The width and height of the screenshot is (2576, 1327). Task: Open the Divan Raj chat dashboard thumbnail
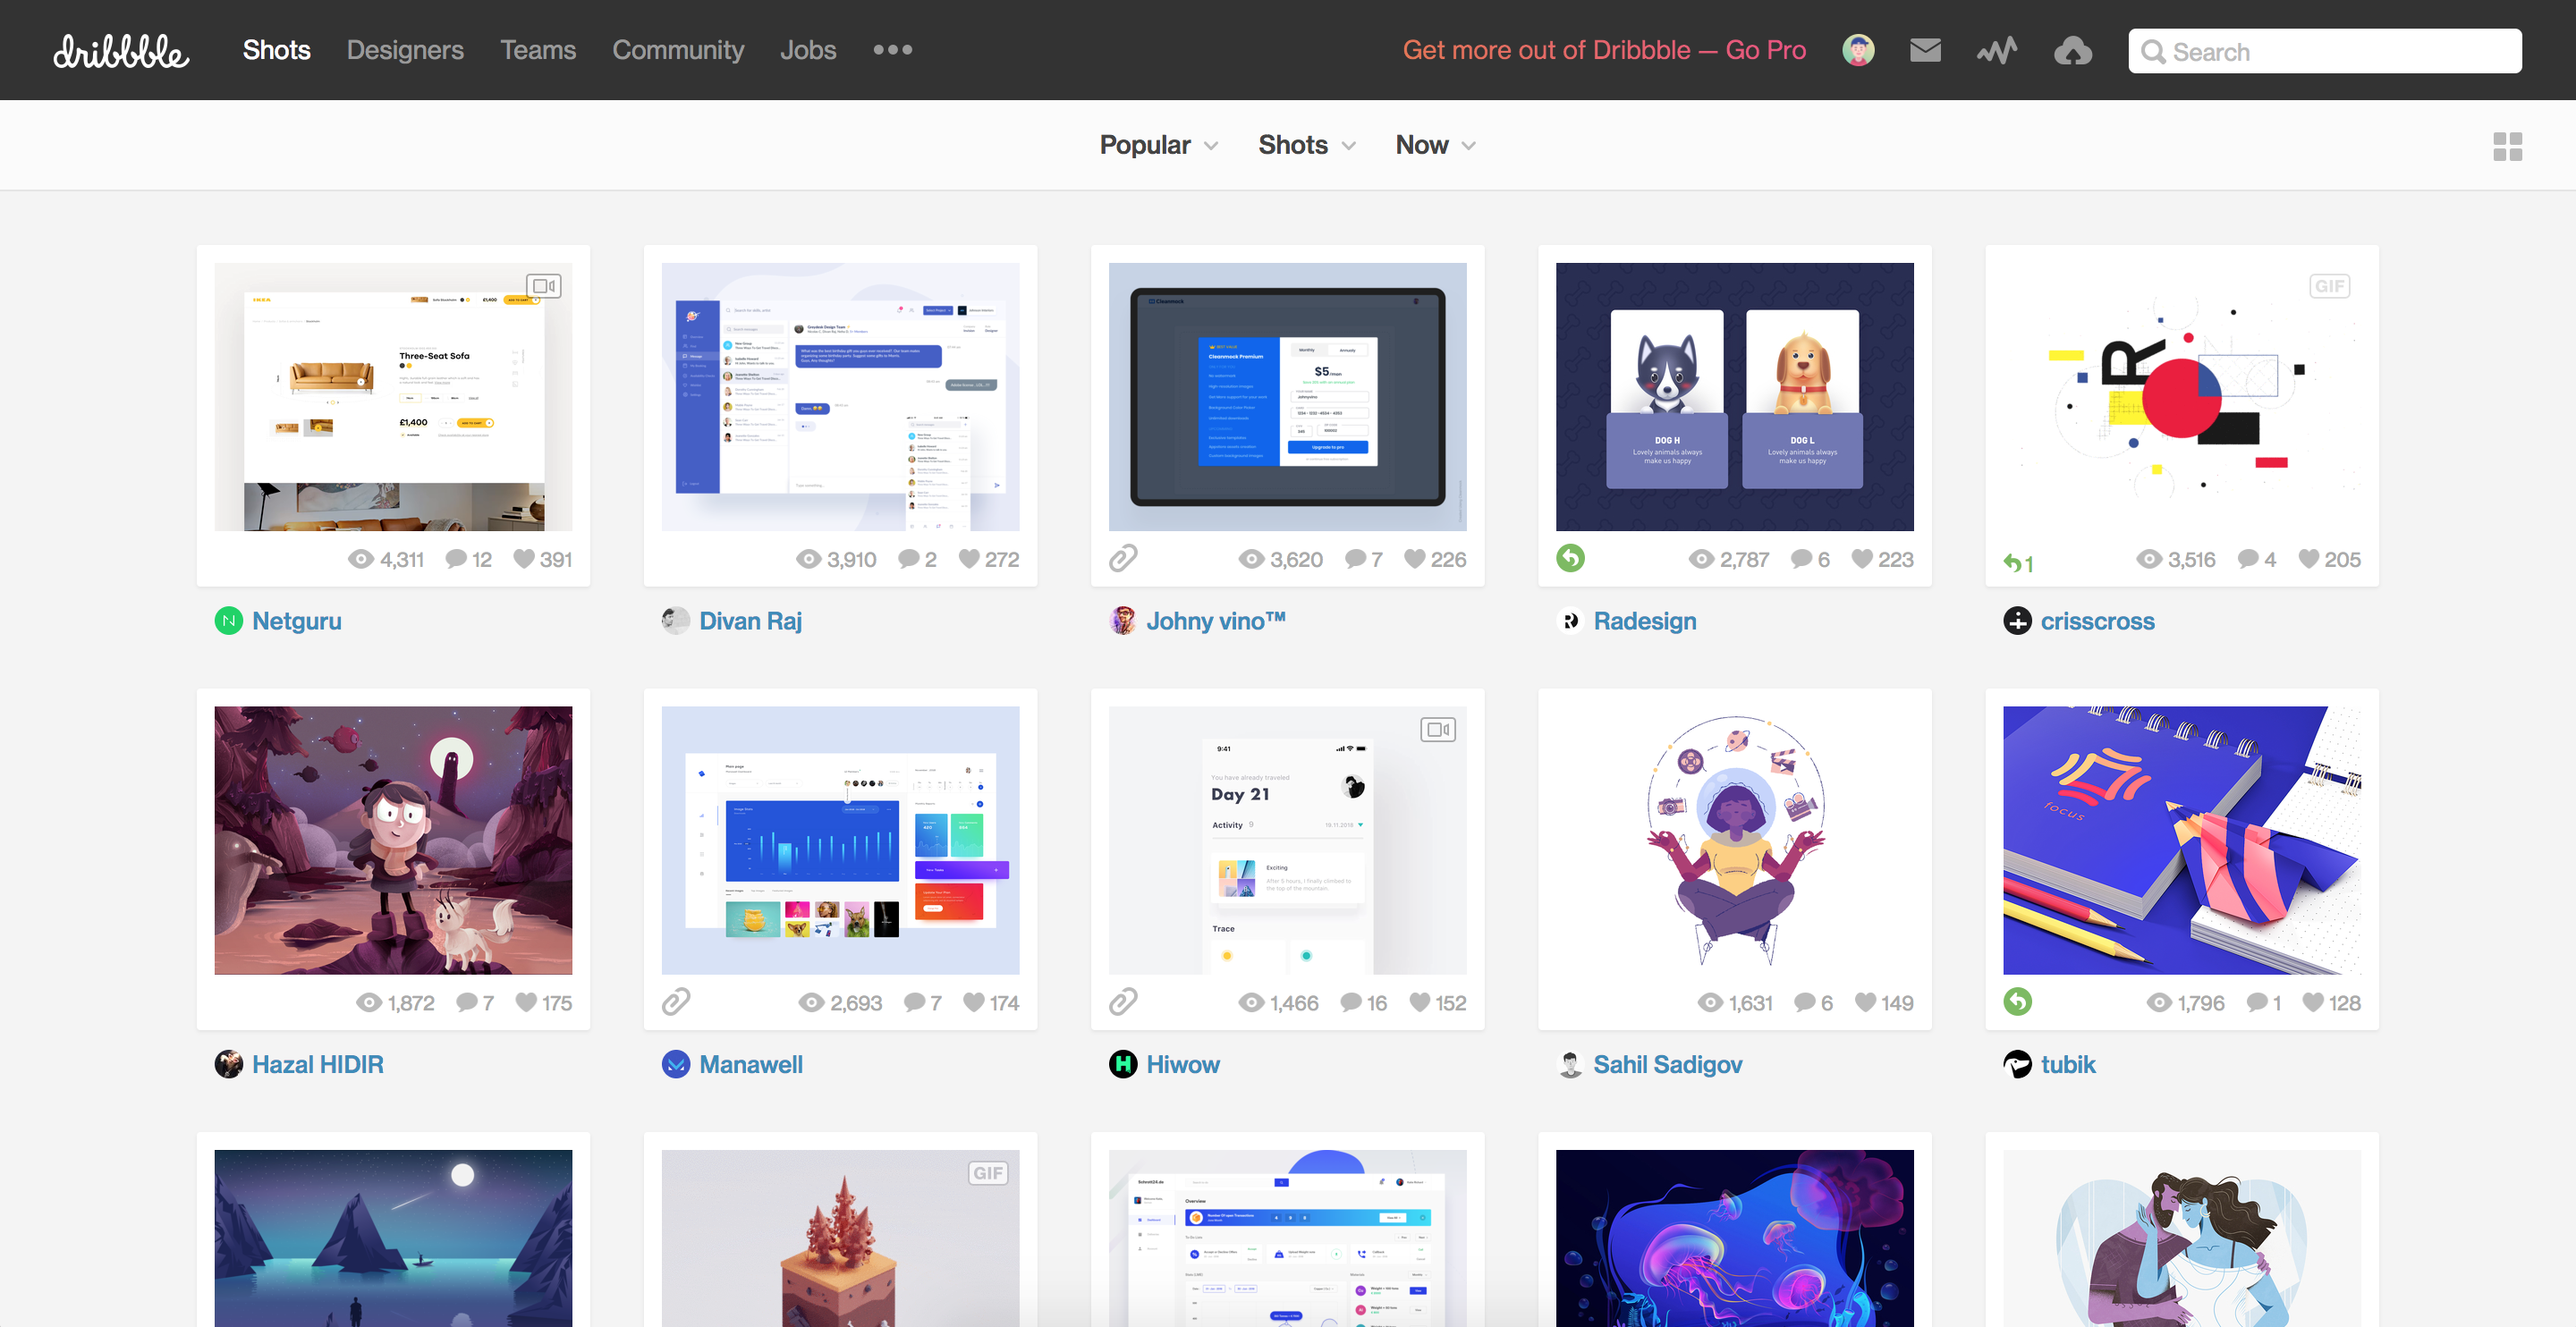tap(840, 397)
